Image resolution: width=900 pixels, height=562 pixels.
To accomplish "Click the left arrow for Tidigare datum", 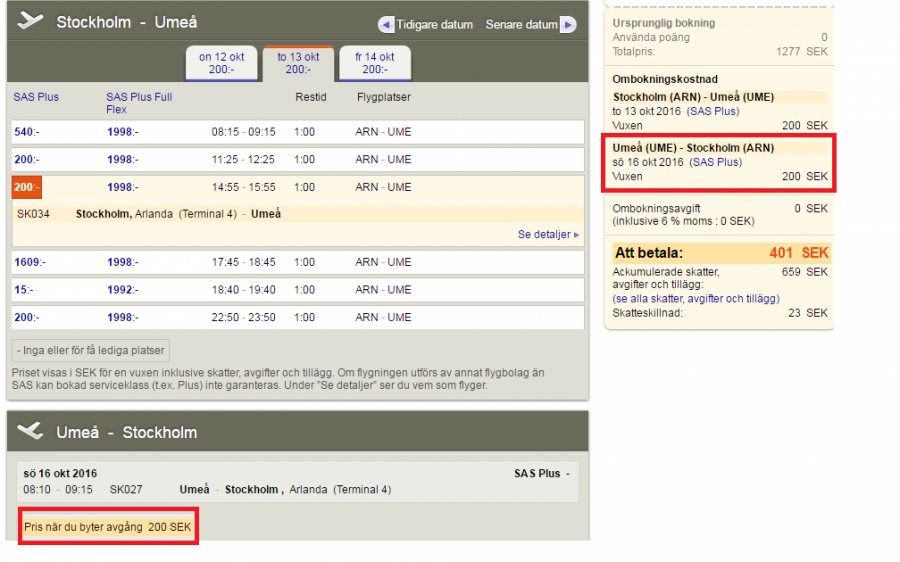I will [386, 24].
